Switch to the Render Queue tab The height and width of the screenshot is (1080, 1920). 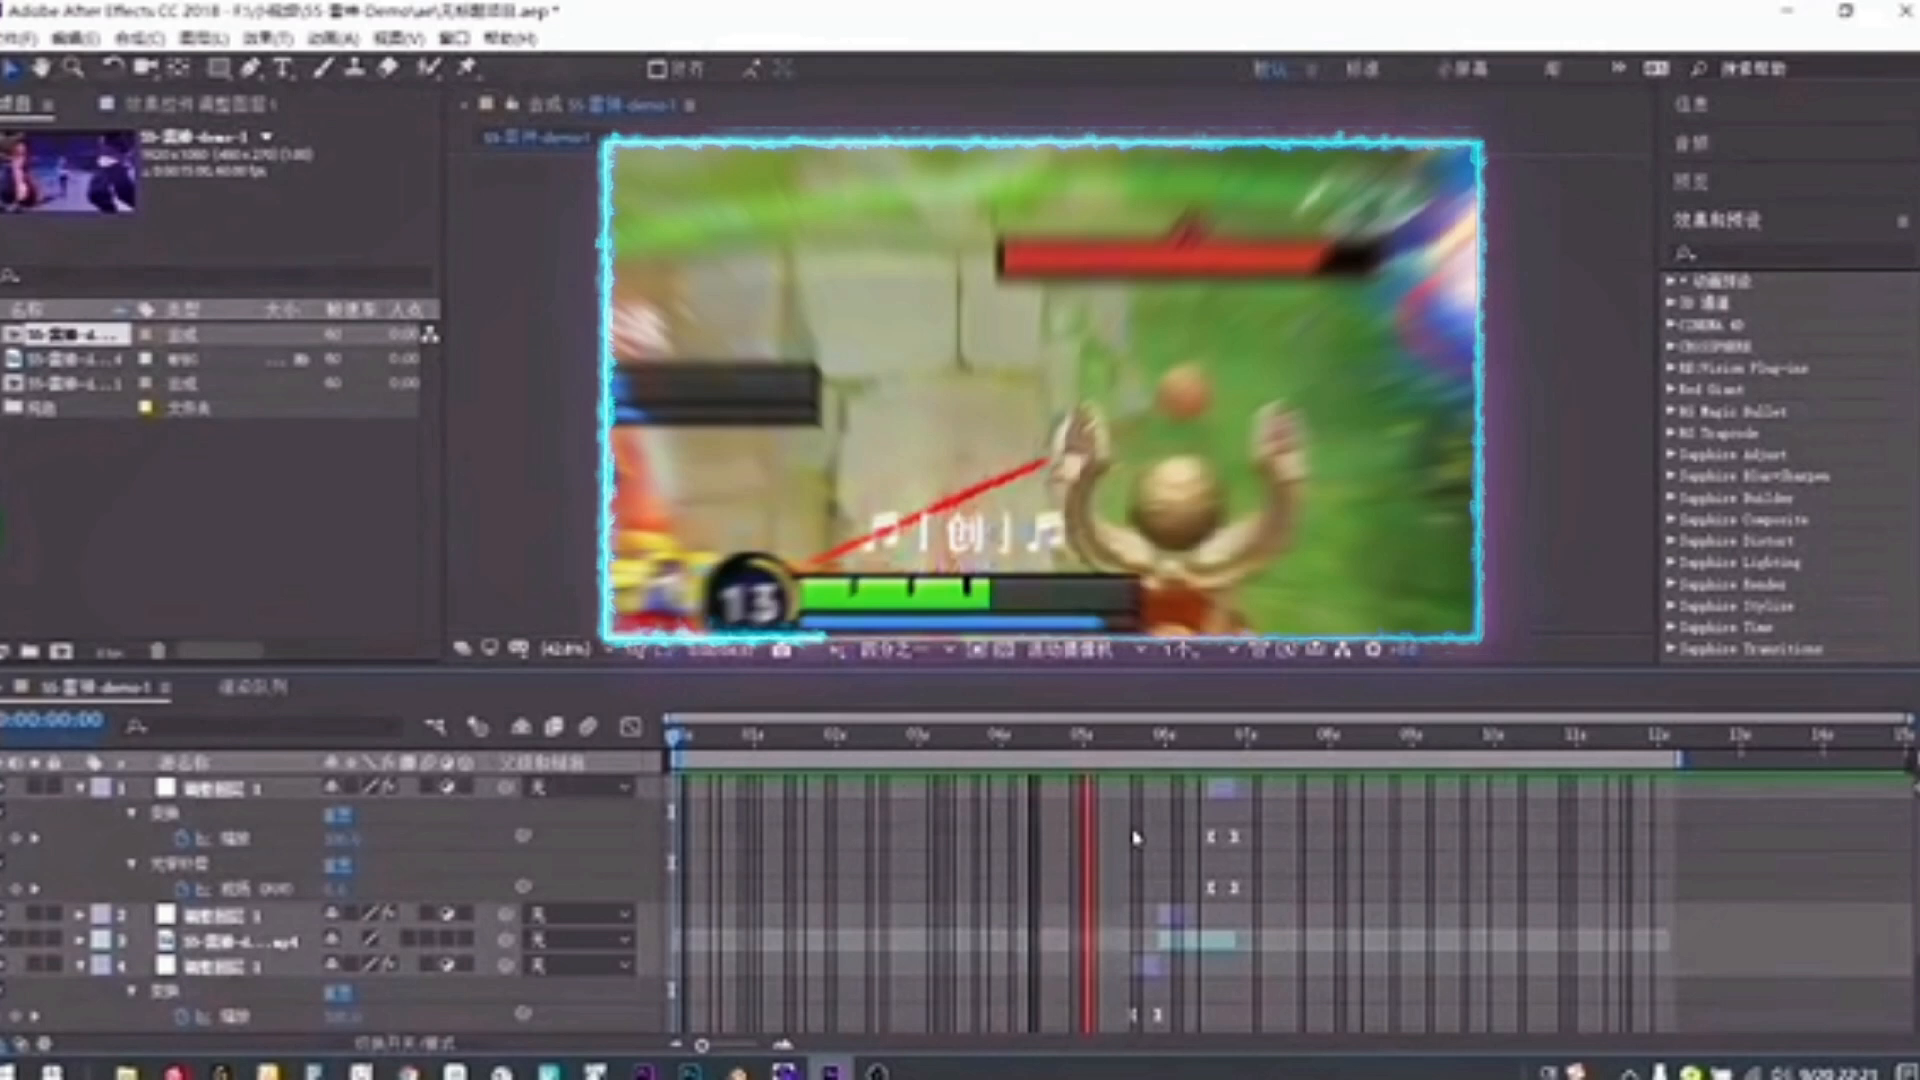coord(252,687)
